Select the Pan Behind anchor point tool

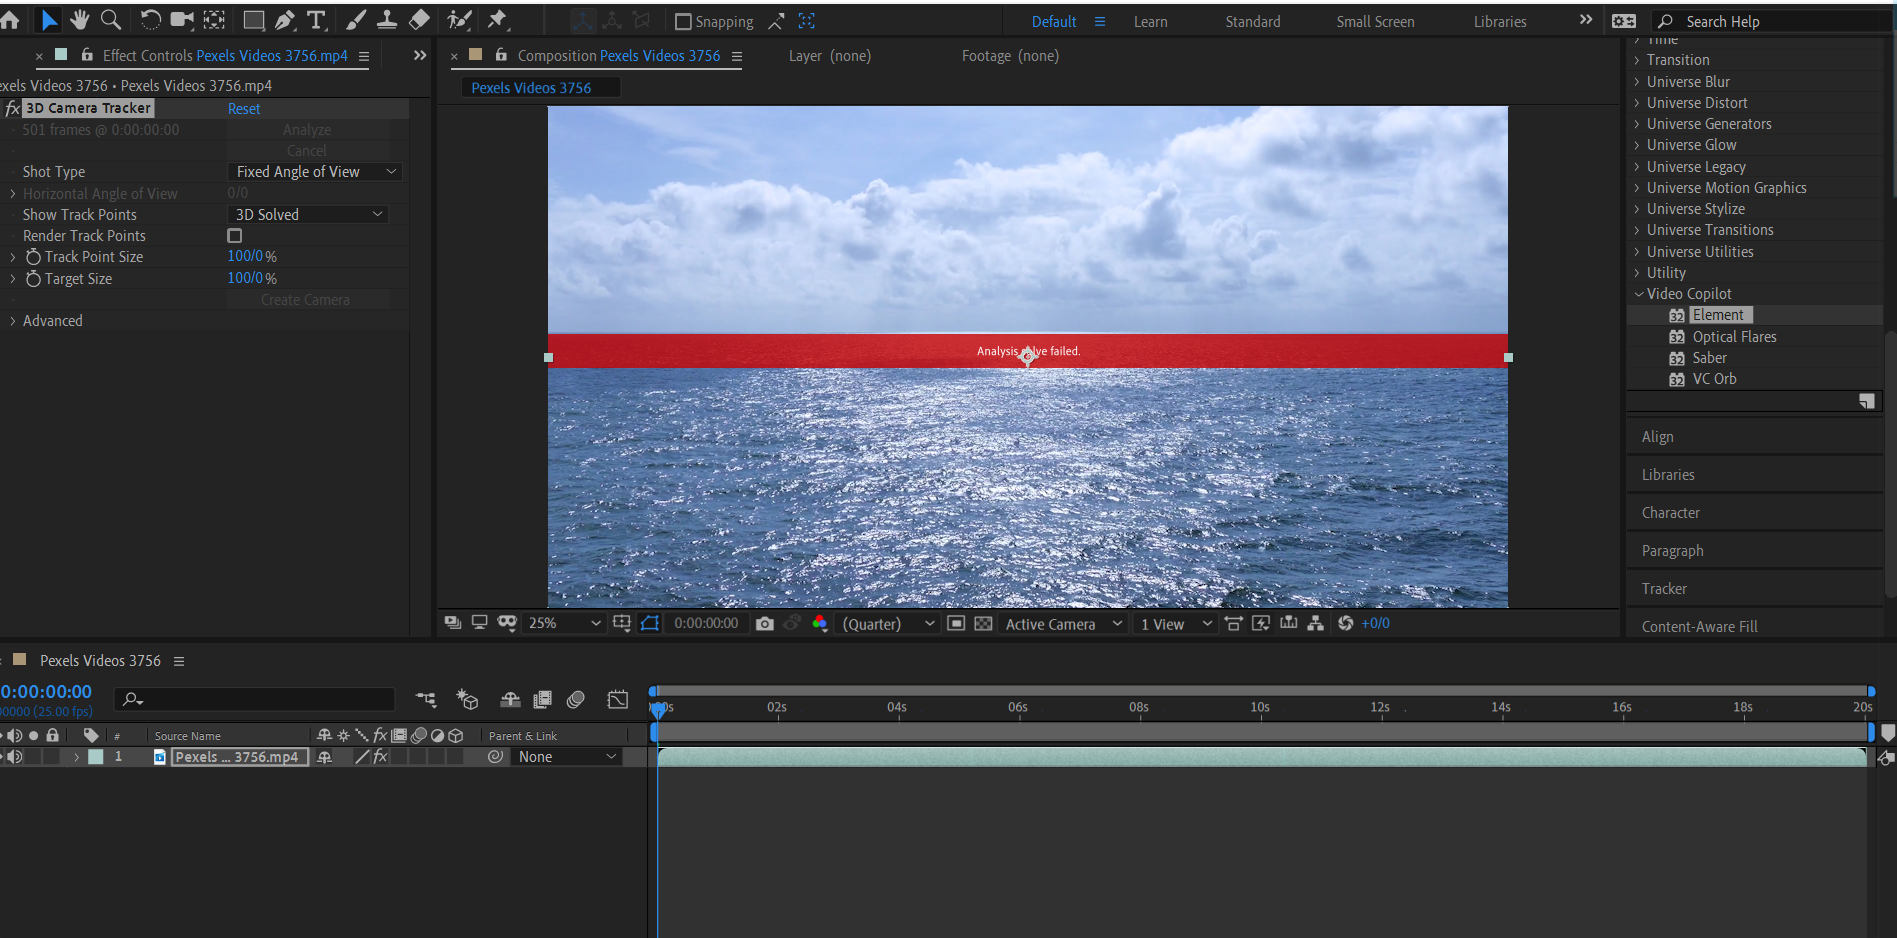214,19
